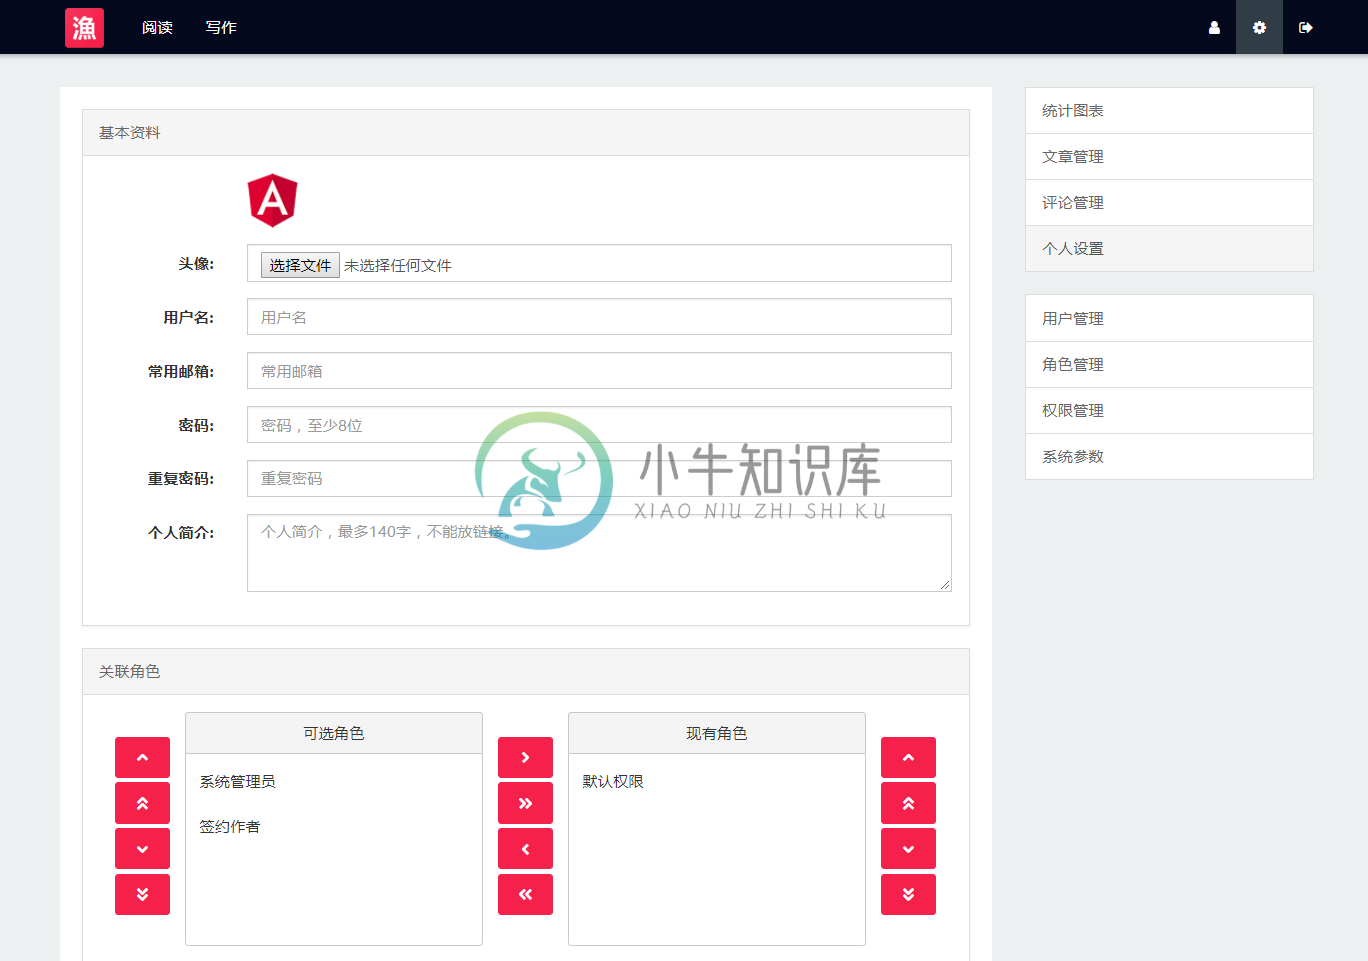
Task: Go to 统计图表 in the sidebar
Action: pyautogui.click(x=1169, y=111)
